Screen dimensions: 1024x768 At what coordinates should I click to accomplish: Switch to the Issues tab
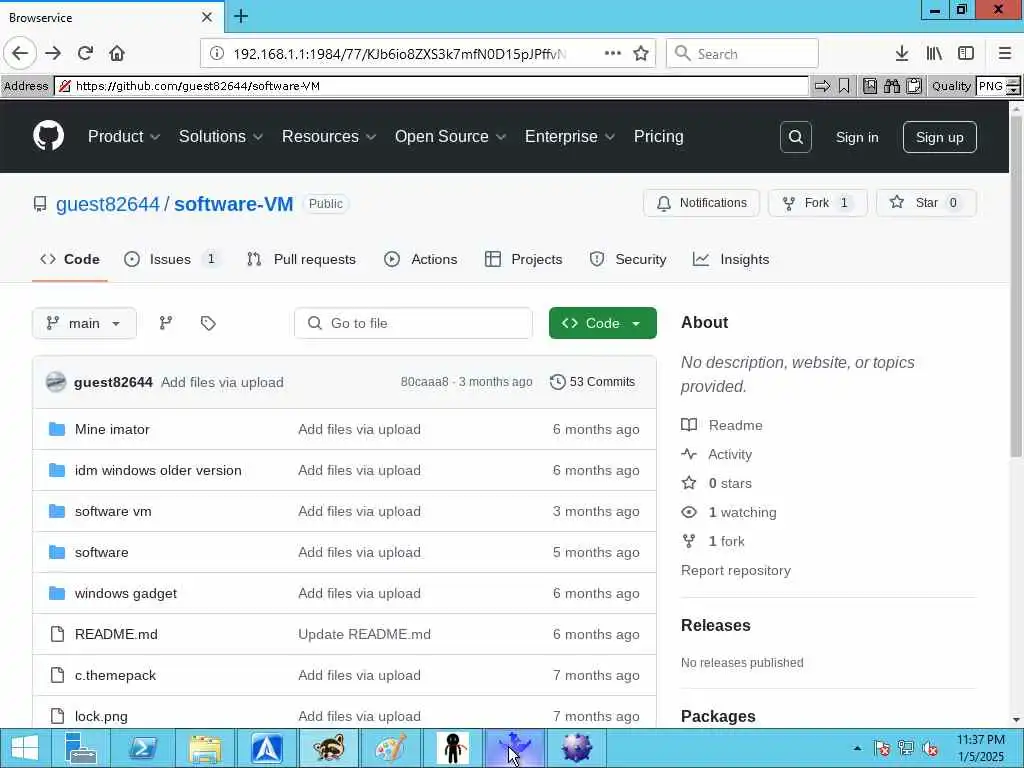click(172, 259)
